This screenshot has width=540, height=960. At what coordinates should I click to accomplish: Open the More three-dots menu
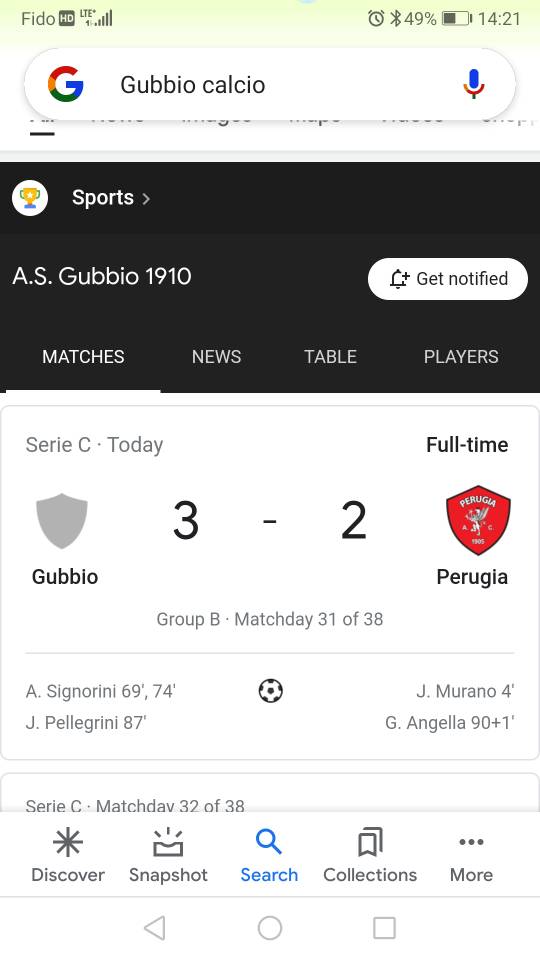[471, 842]
